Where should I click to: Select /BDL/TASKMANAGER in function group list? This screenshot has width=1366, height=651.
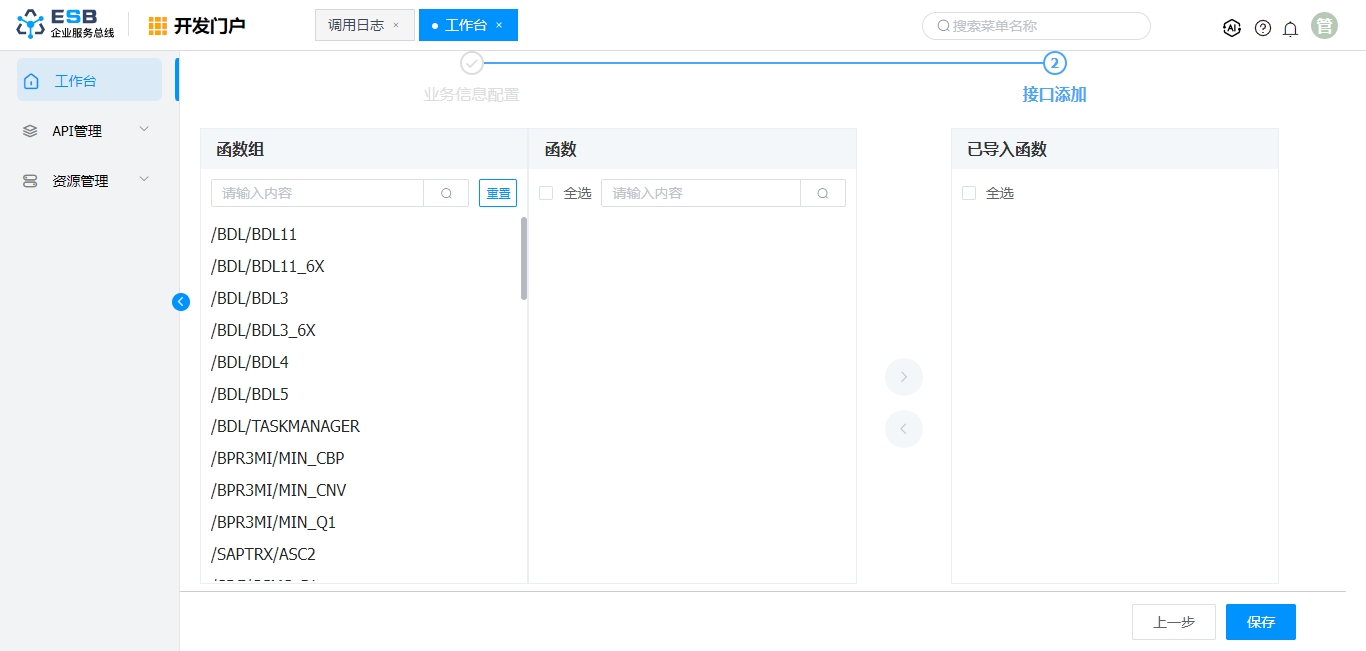pyautogui.click(x=285, y=426)
